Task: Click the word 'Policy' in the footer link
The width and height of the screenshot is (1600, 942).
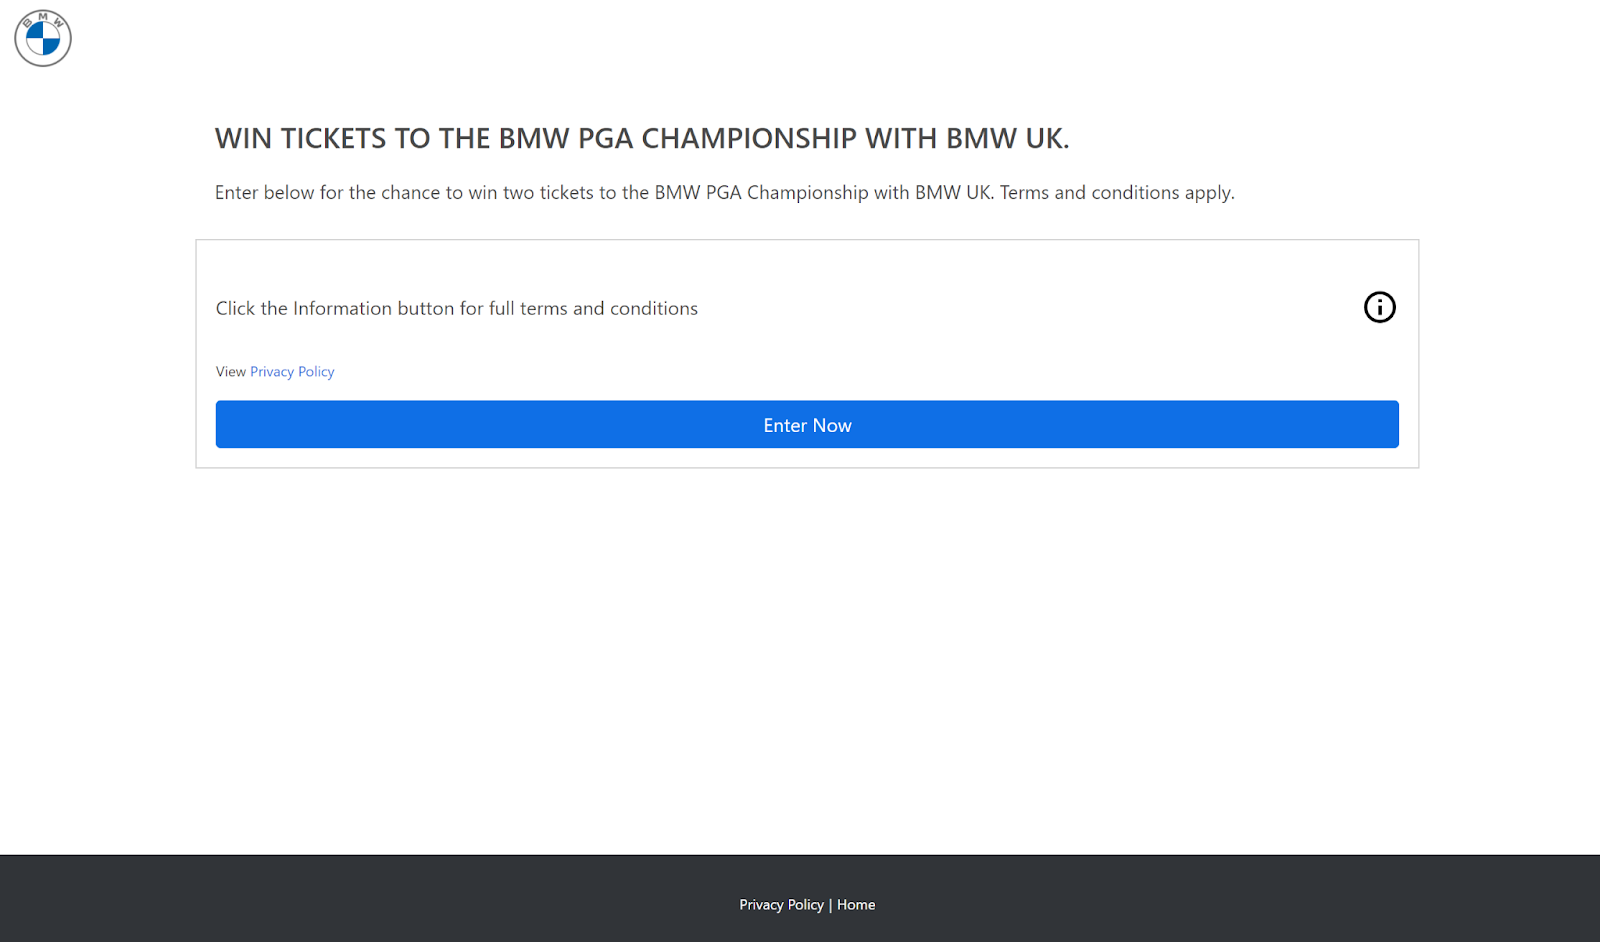Action: pos(806,905)
